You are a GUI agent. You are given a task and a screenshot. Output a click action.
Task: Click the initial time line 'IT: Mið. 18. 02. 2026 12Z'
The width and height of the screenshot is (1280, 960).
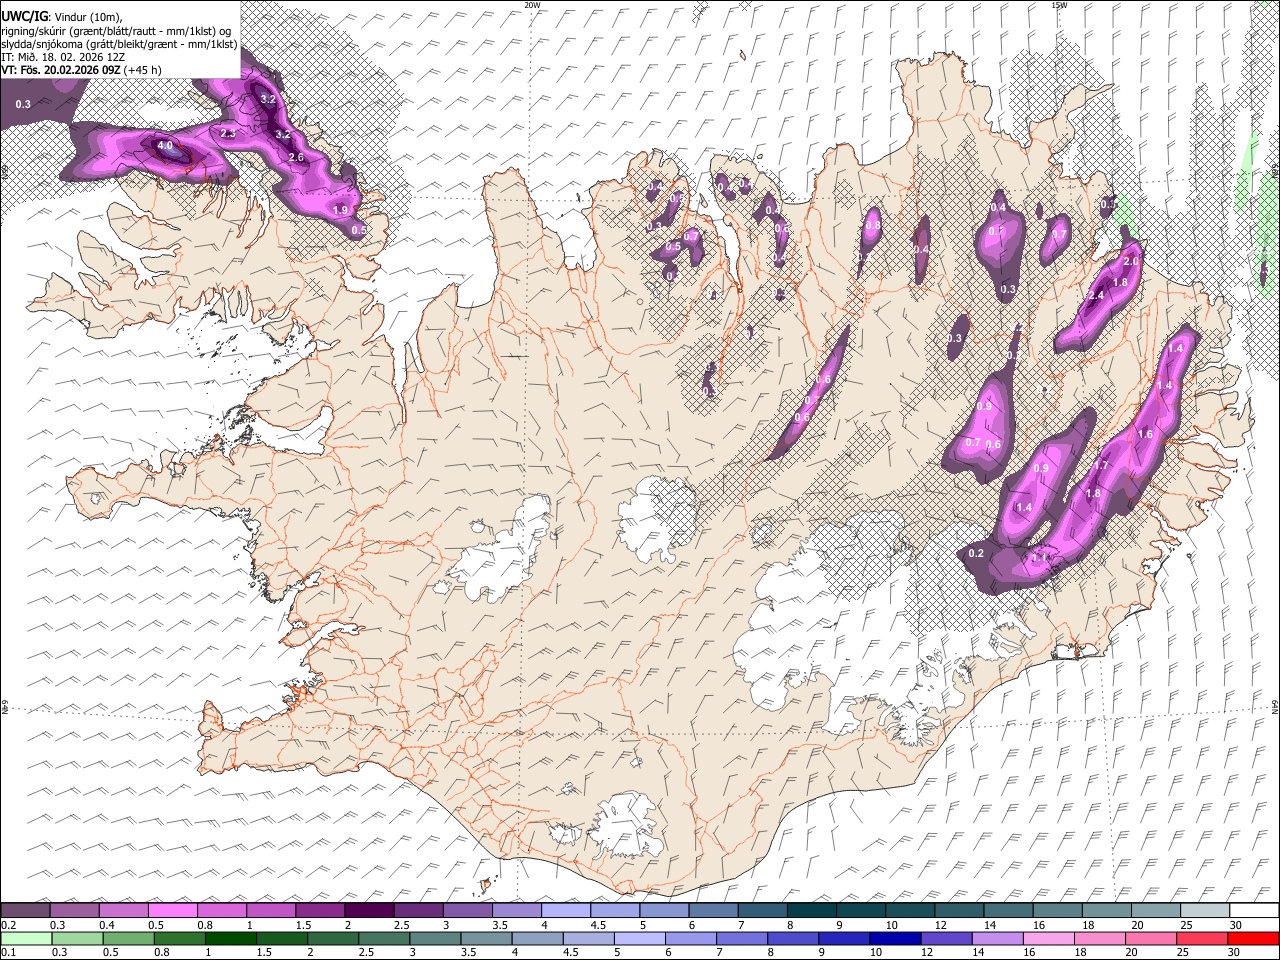coord(61,56)
